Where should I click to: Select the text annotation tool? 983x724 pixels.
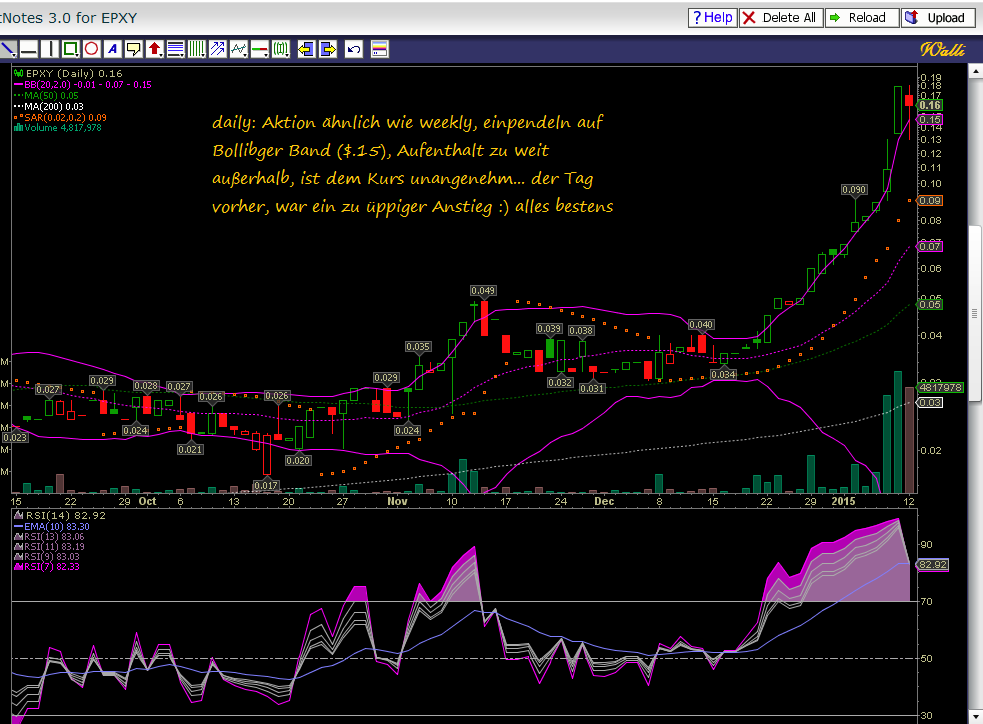[x=112, y=48]
